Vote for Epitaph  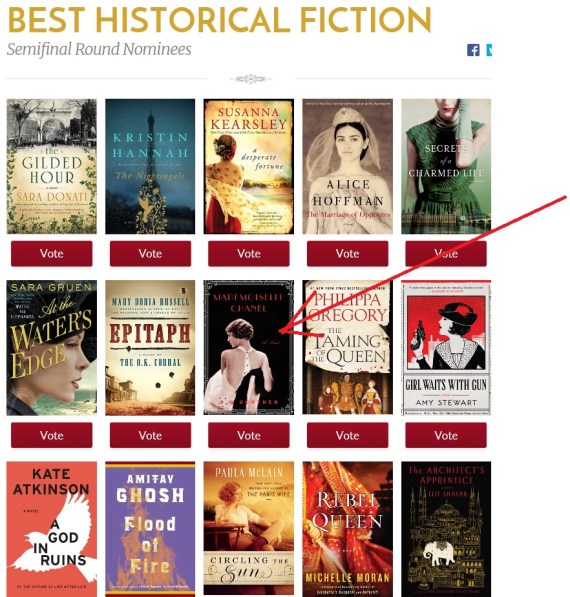(x=150, y=435)
